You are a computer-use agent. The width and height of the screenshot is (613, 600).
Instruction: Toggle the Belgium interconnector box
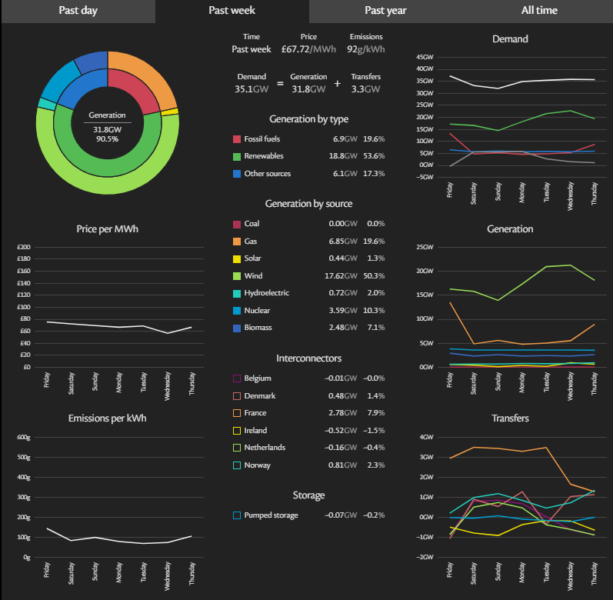click(x=237, y=378)
